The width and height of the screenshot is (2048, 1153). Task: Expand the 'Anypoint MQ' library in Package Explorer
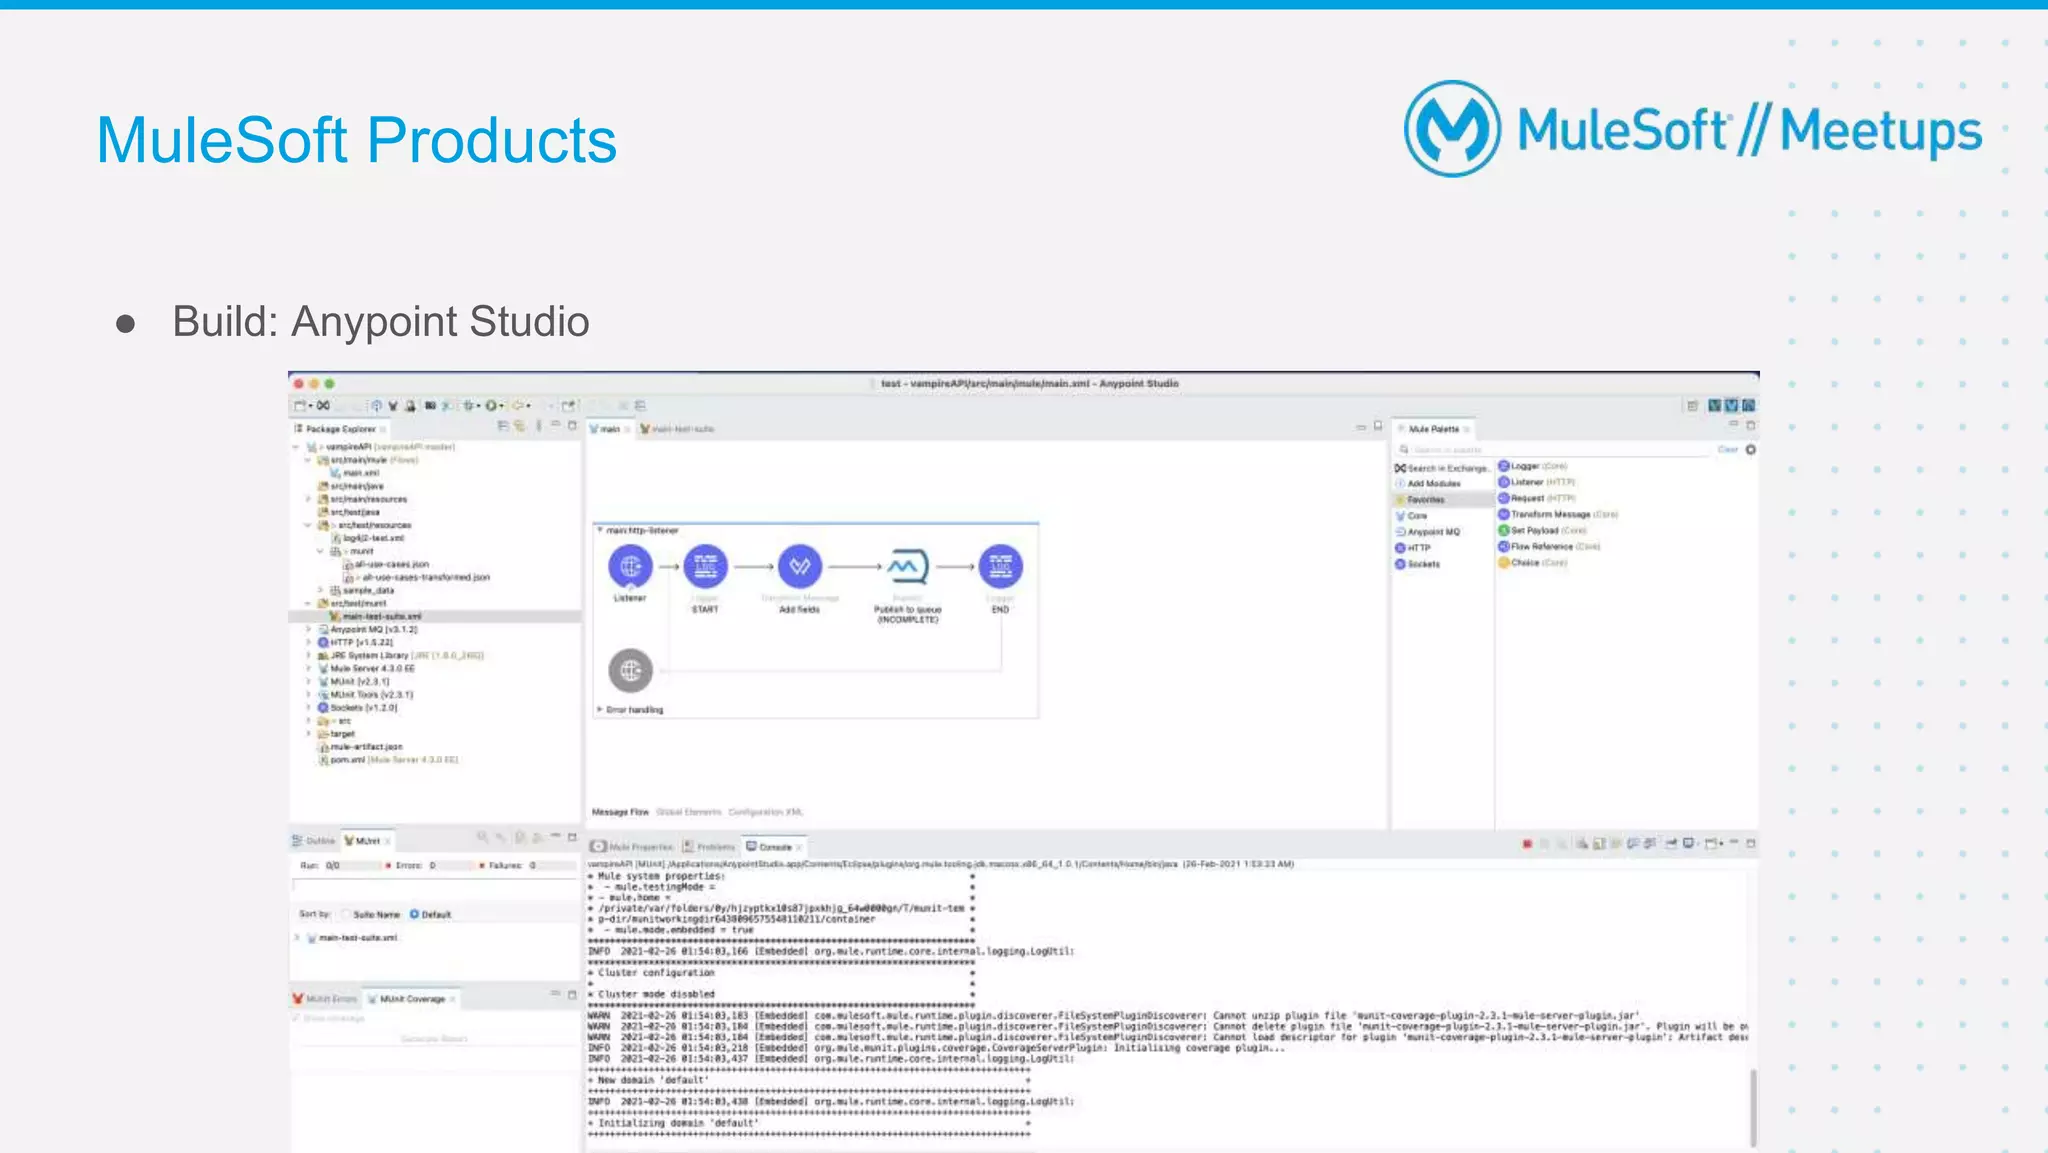coord(309,629)
